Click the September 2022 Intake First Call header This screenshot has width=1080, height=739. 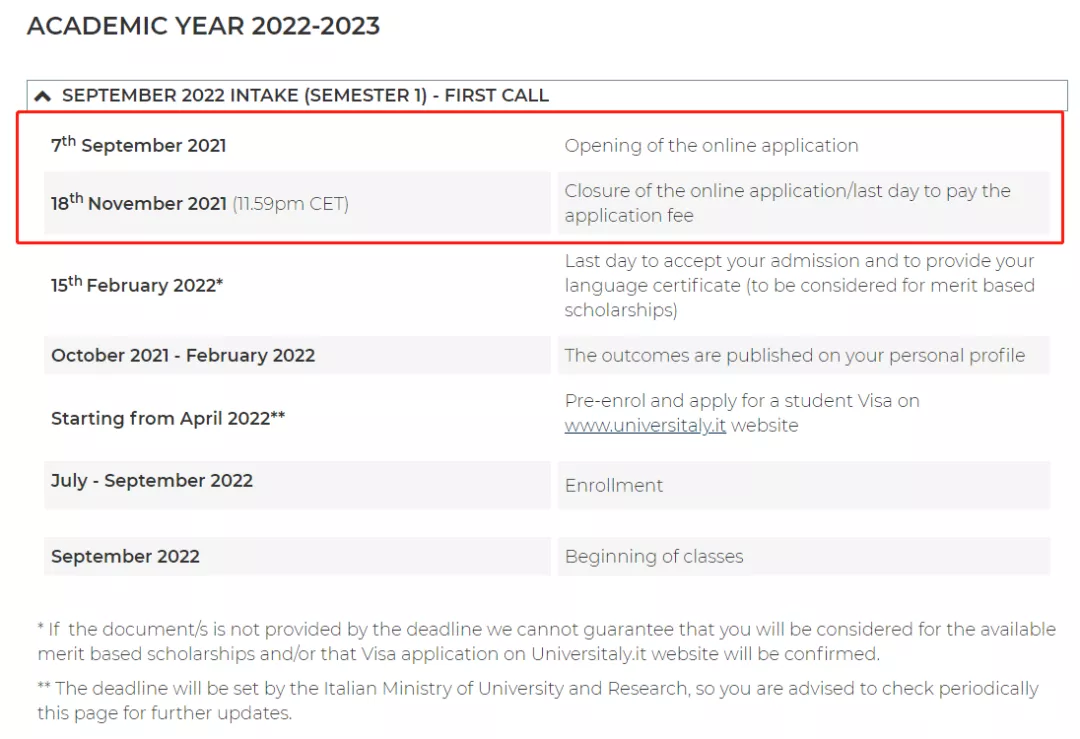[305, 96]
